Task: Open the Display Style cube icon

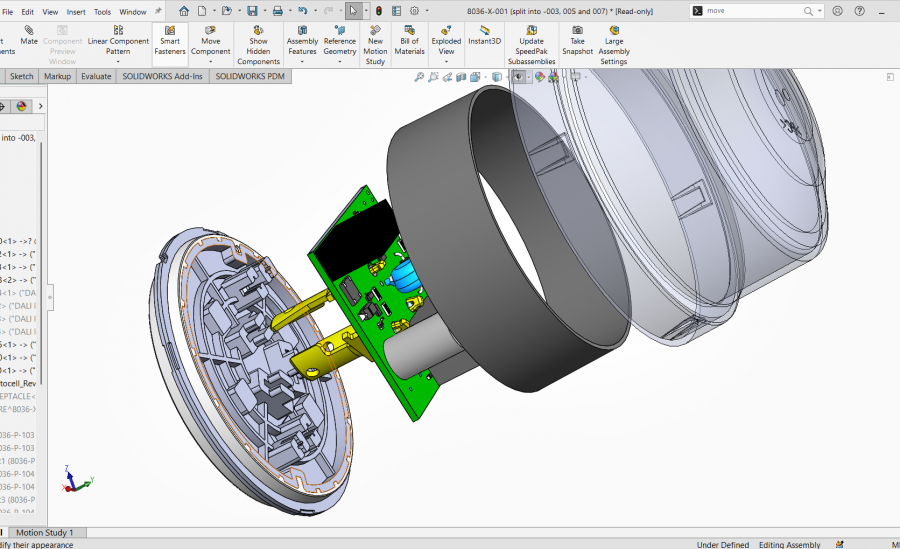Action: (497, 77)
